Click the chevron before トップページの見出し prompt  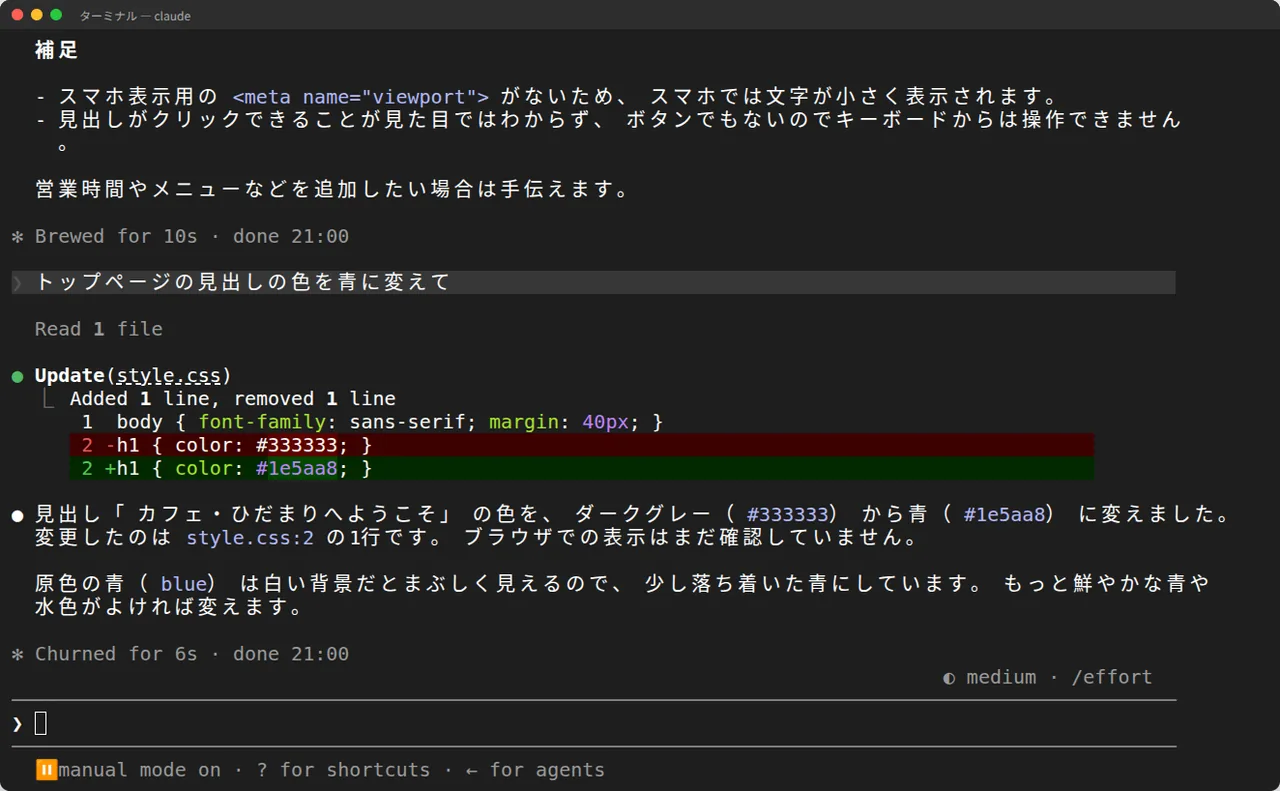pos(17,283)
